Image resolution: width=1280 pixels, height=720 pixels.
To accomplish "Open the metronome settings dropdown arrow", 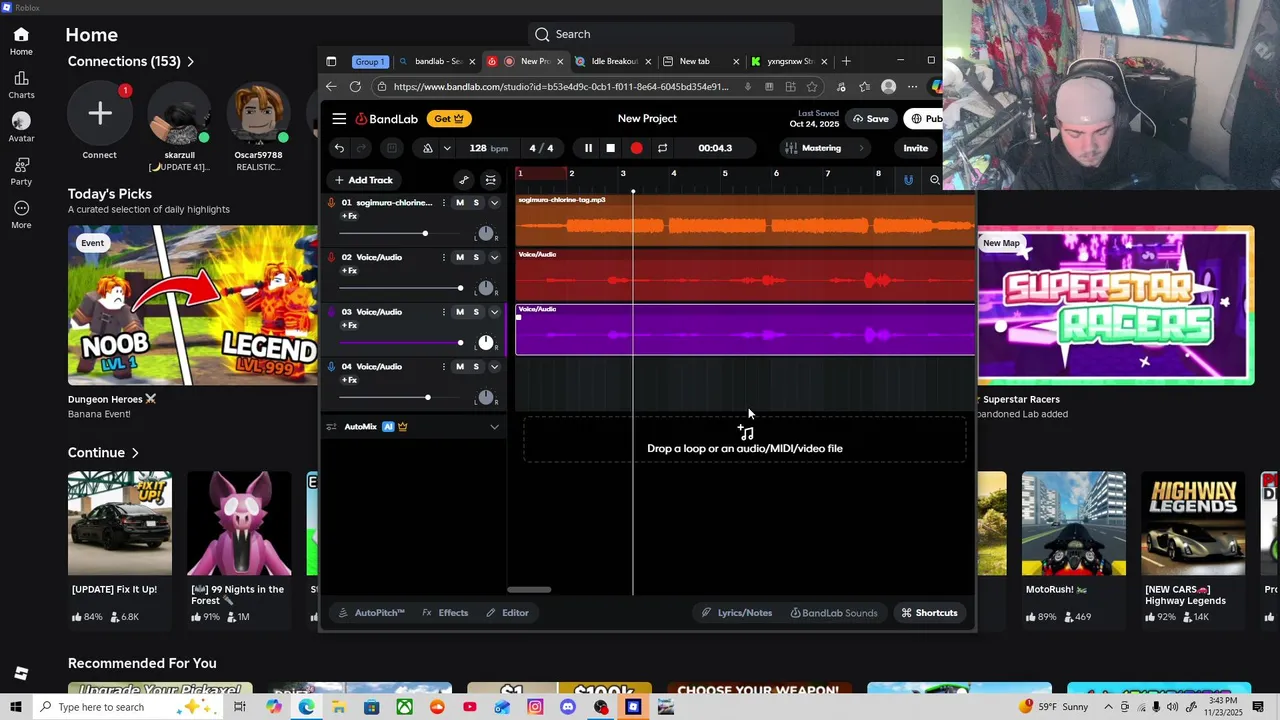I will tap(447, 148).
